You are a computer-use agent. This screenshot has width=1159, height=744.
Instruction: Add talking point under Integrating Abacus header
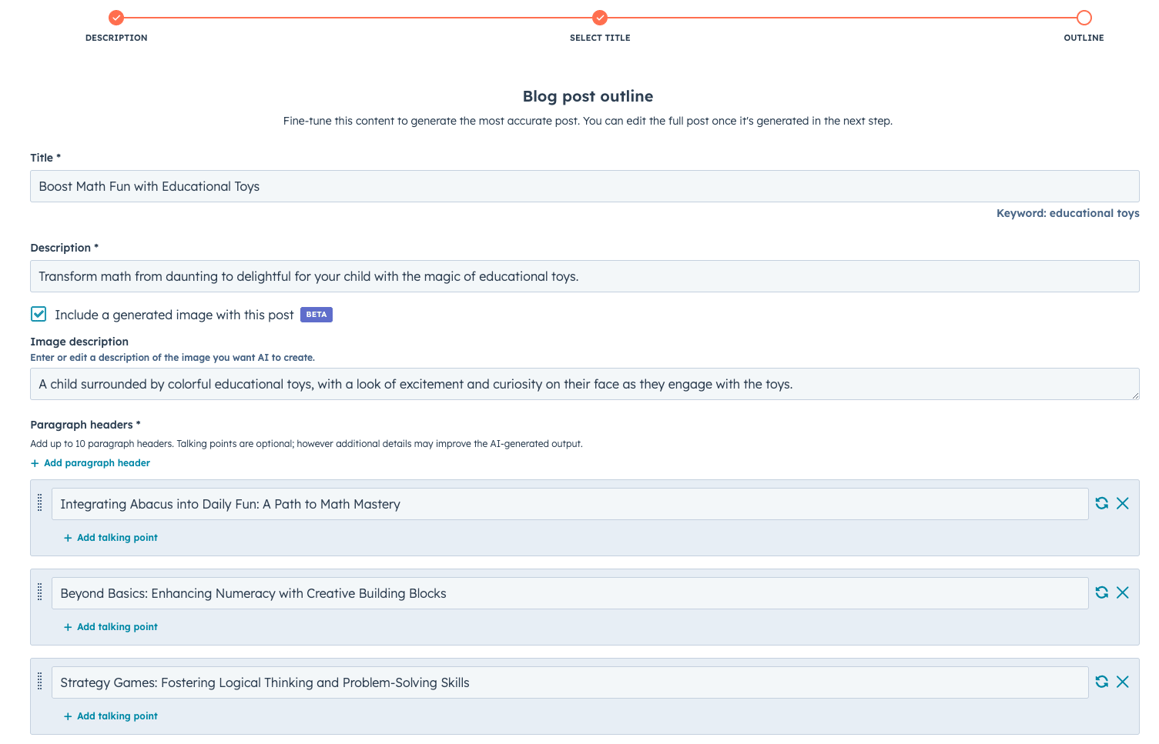pos(110,538)
